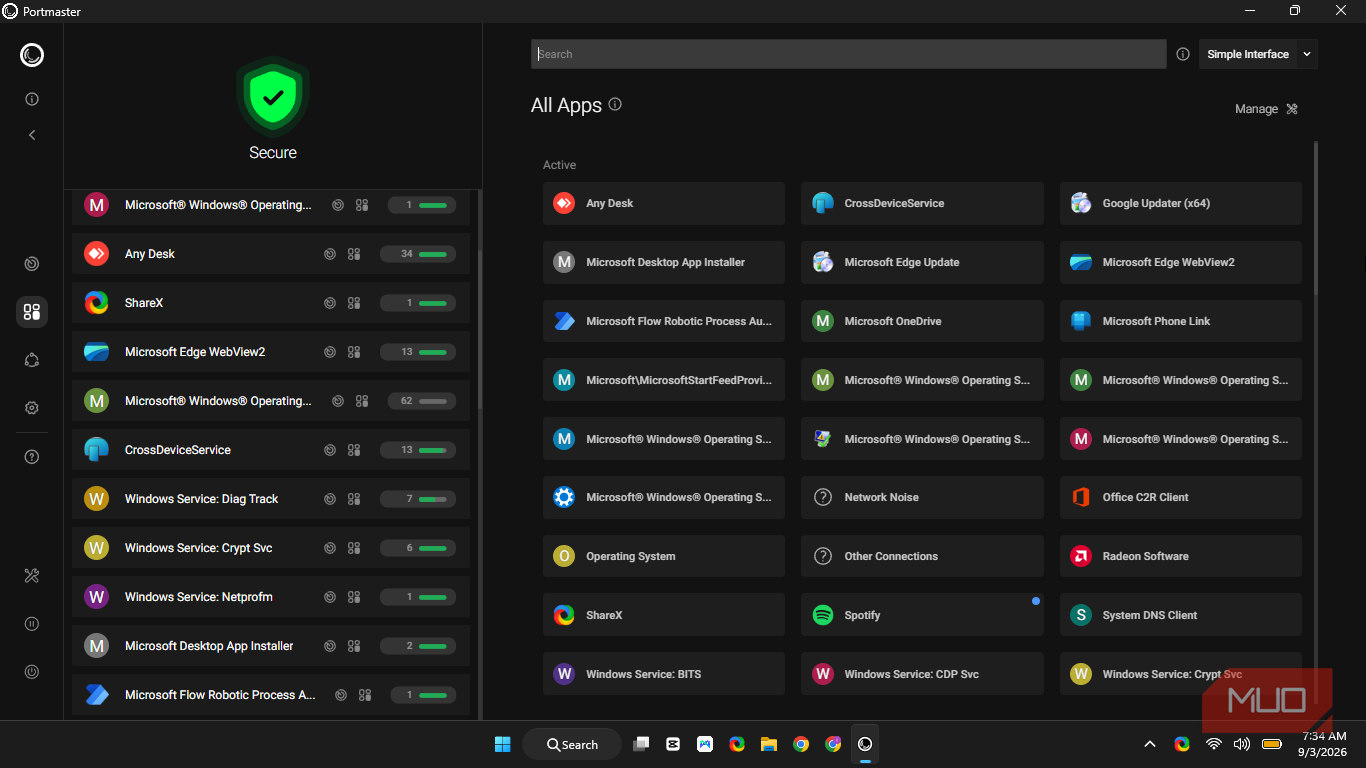Show hidden system tray icons chevron

pos(1150,744)
